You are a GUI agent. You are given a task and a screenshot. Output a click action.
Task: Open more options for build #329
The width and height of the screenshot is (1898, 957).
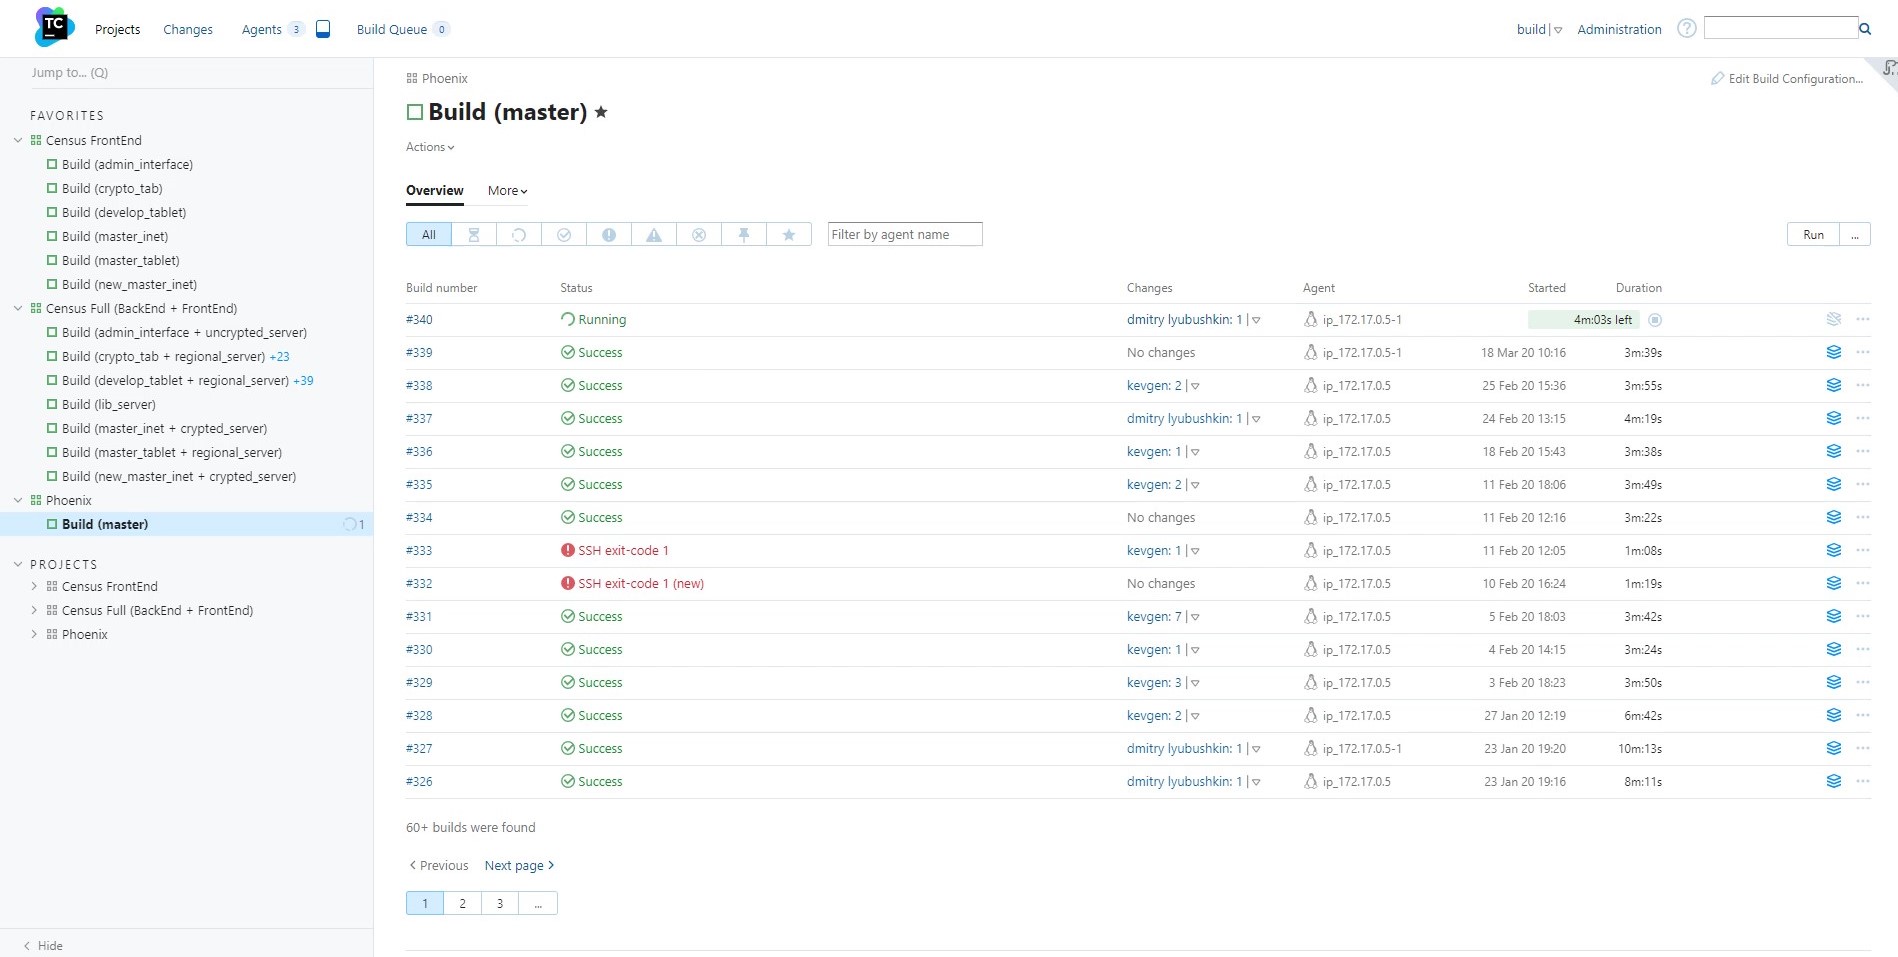click(1862, 682)
